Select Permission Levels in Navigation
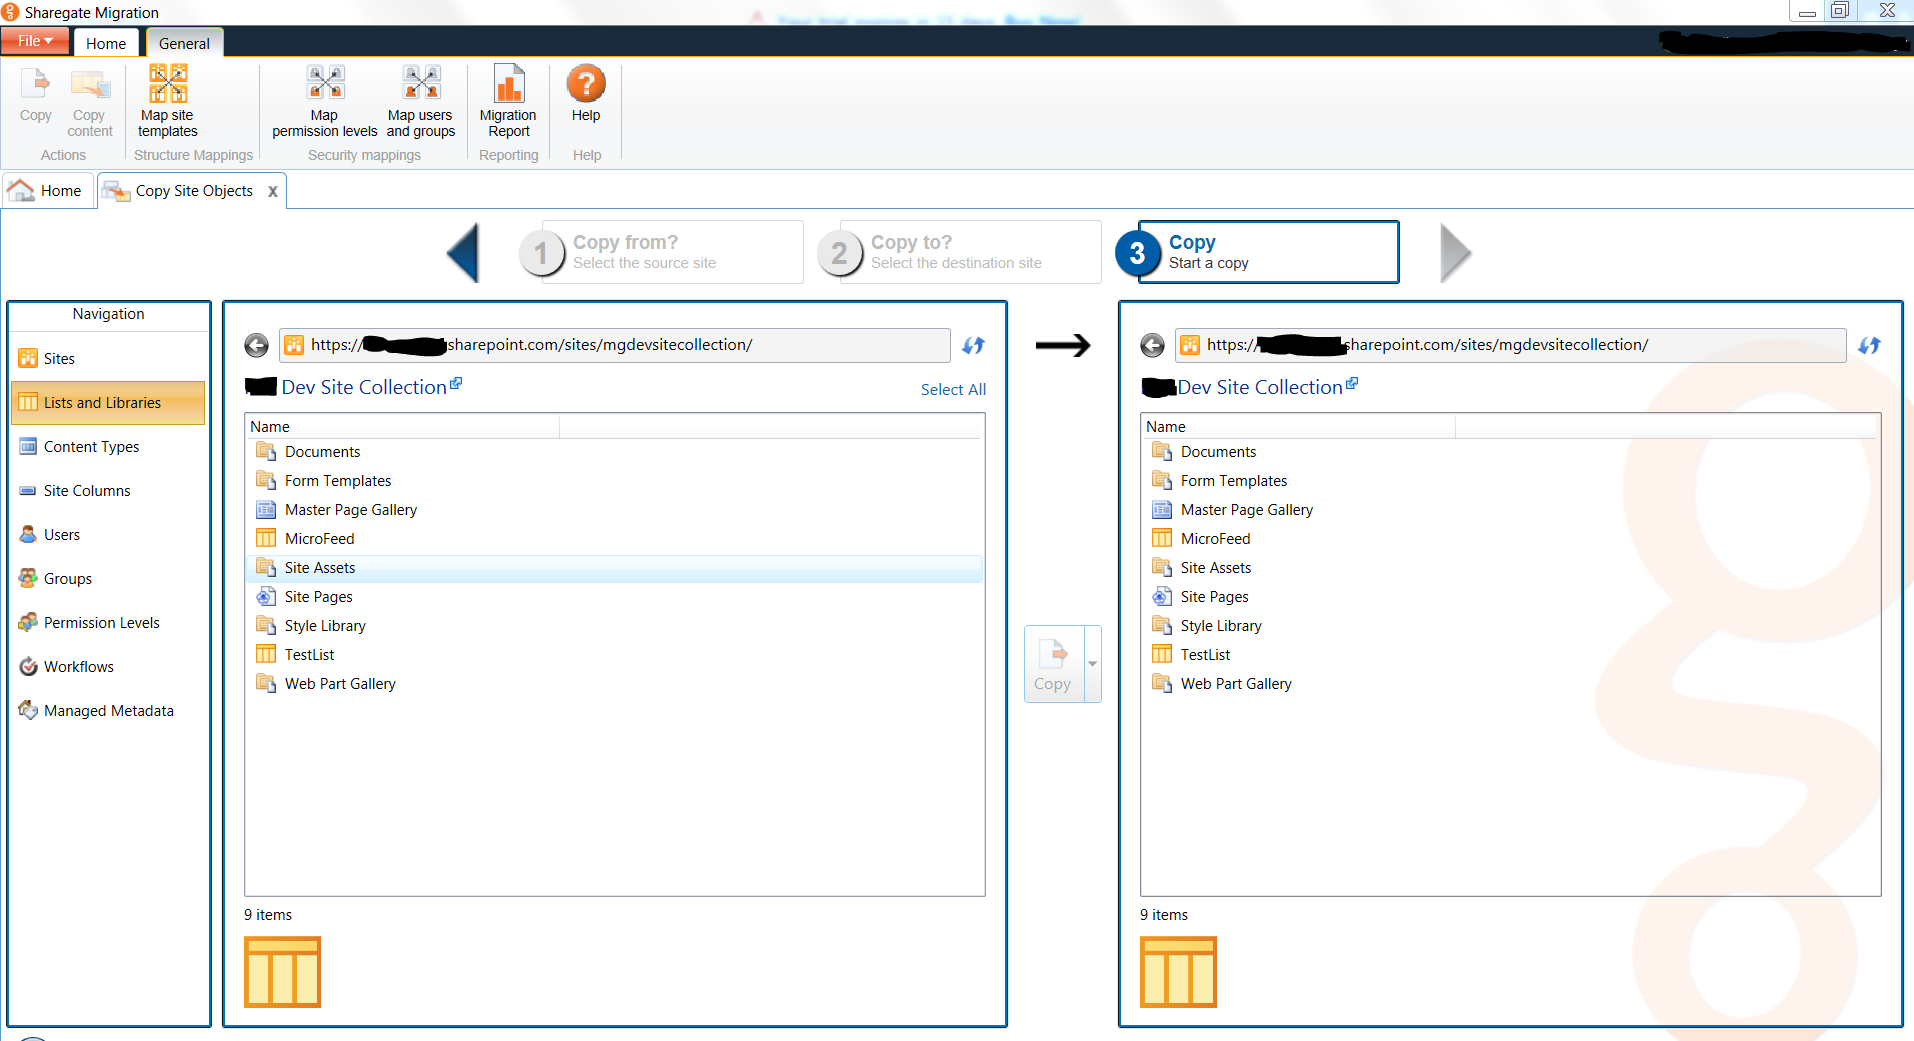The width and height of the screenshot is (1914, 1041). pyautogui.click(x=108, y=623)
